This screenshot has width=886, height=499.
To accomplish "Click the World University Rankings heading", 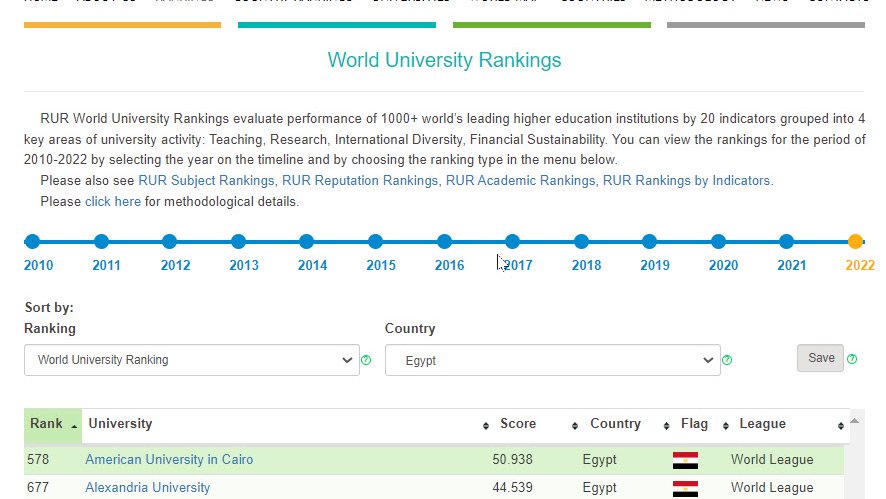I will click(x=444, y=60).
